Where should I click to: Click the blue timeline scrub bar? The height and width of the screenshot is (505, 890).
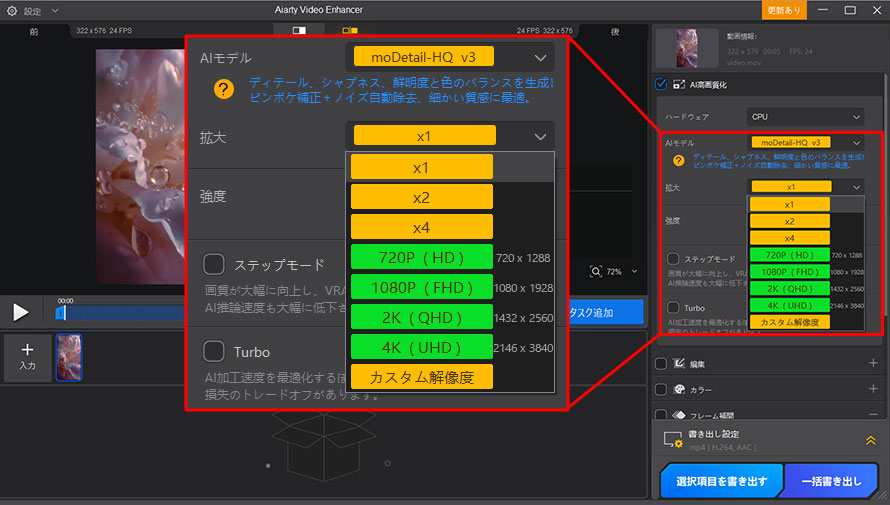point(125,313)
